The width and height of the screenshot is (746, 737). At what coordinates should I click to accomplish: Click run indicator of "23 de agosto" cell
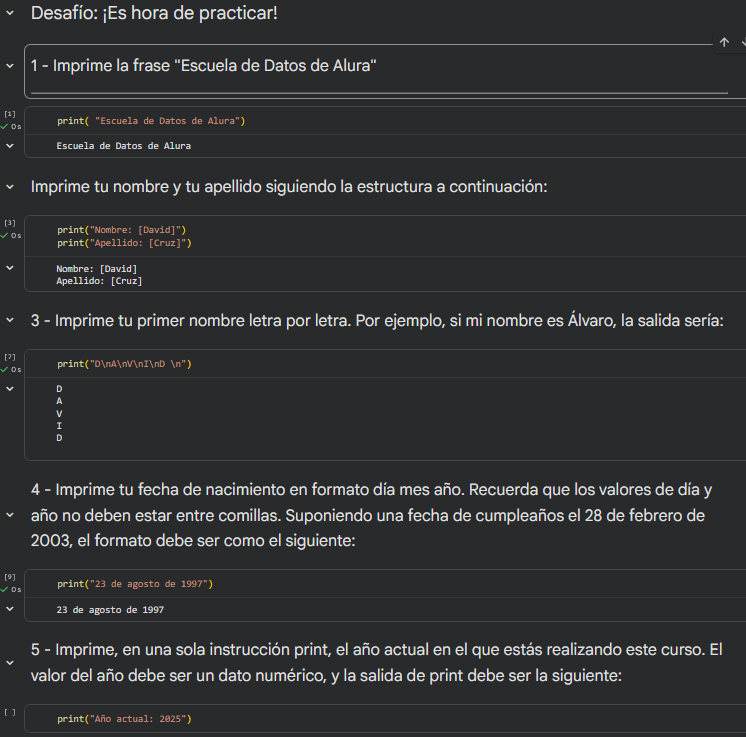click(x=10, y=583)
